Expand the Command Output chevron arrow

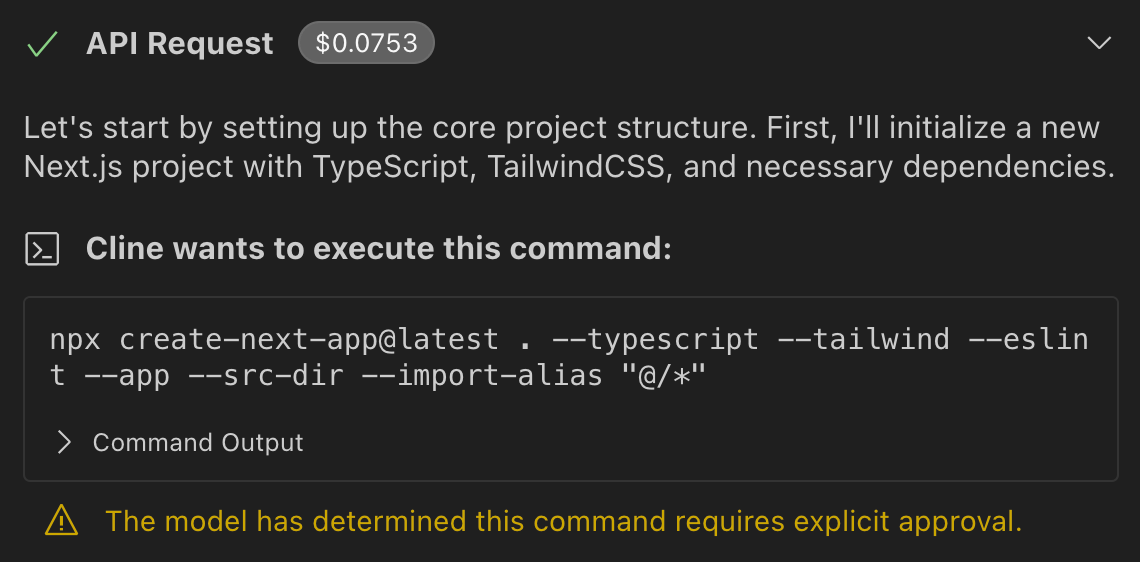pyautogui.click(x=65, y=442)
